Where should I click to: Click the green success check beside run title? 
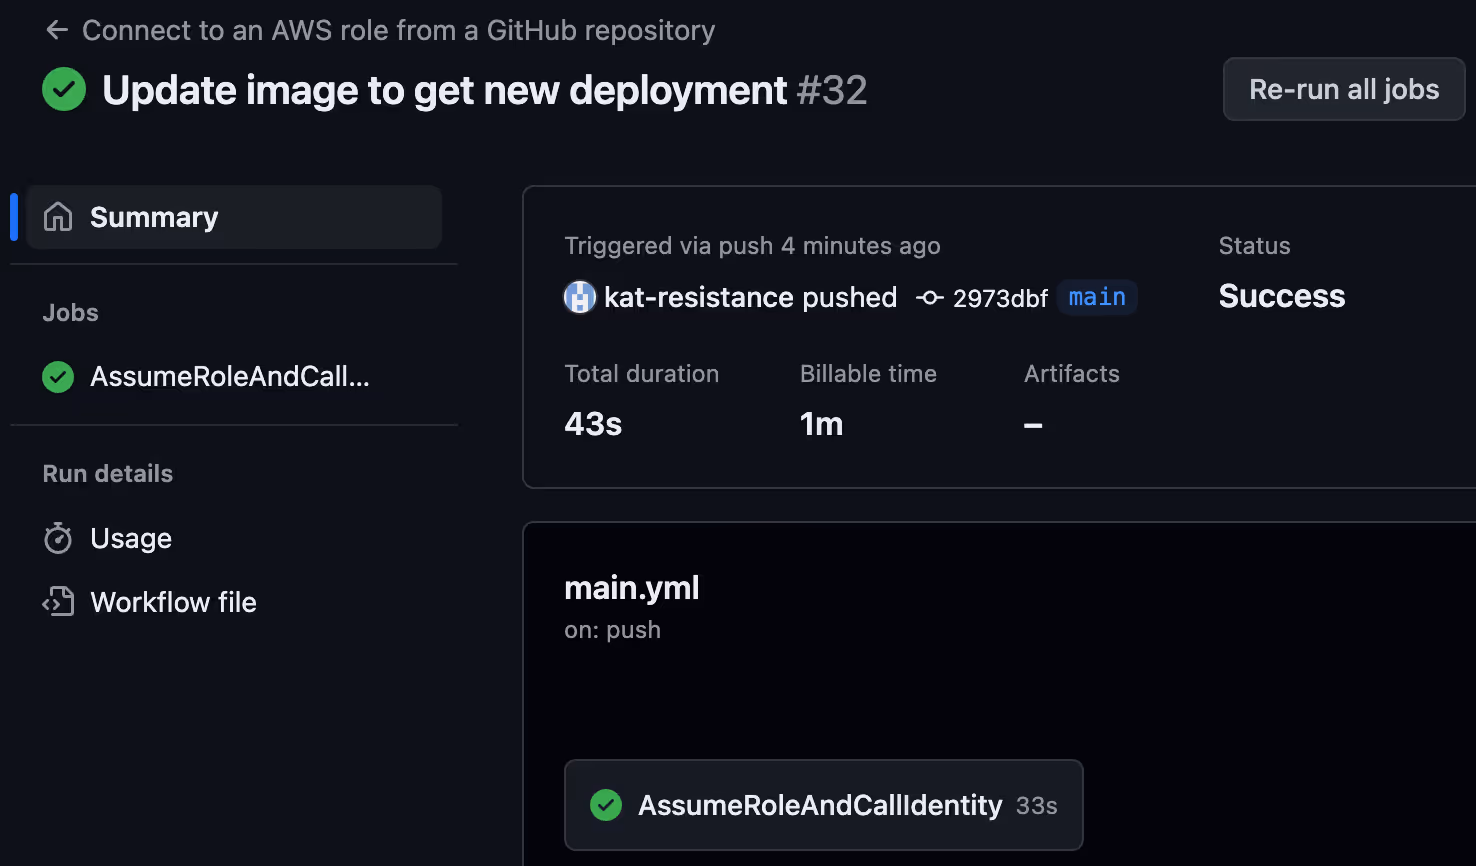[64, 89]
